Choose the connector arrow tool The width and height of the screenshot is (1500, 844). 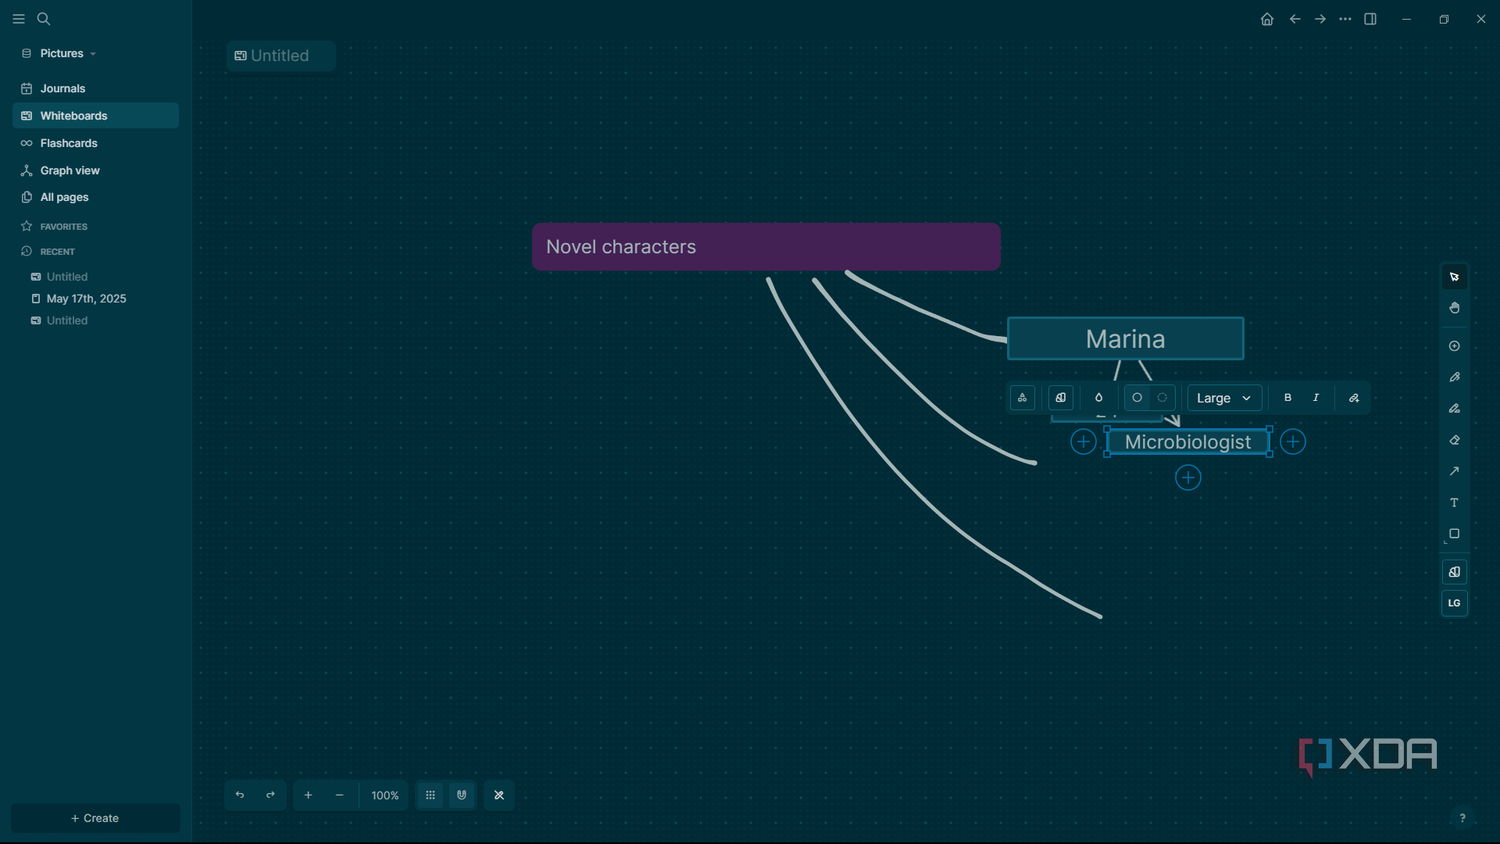coord(1454,471)
